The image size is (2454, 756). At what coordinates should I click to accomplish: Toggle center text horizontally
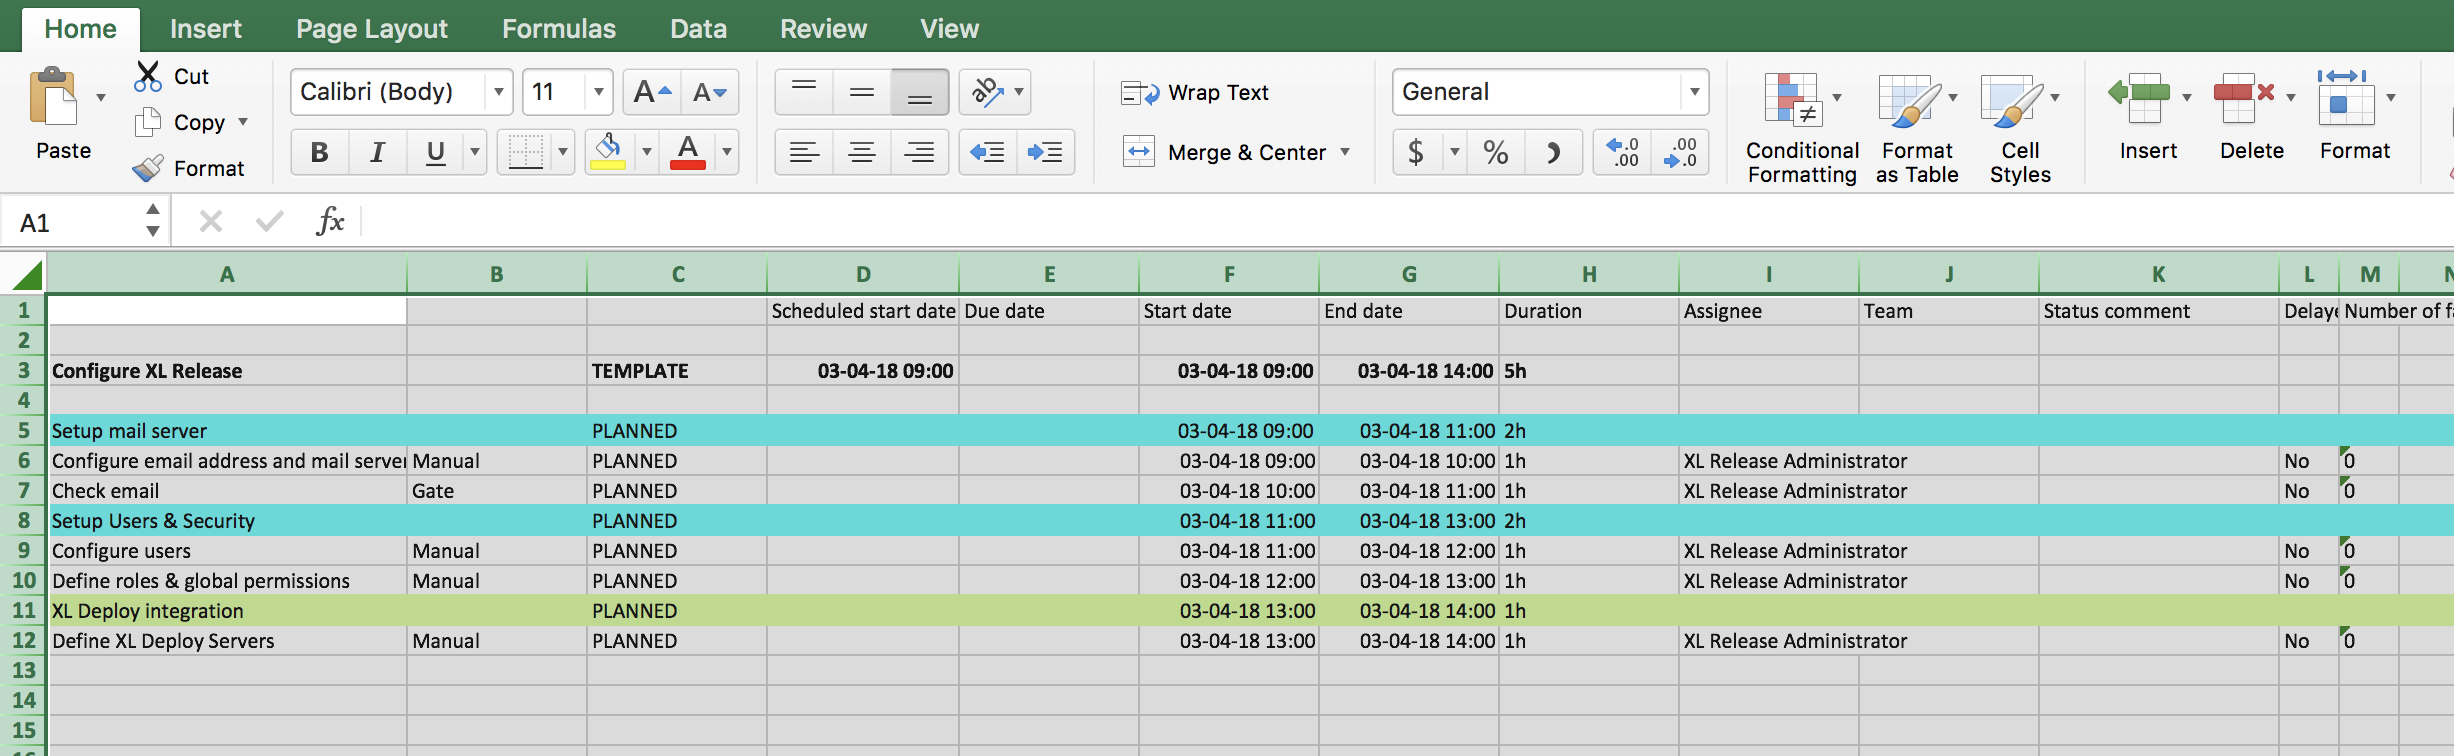[862, 152]
